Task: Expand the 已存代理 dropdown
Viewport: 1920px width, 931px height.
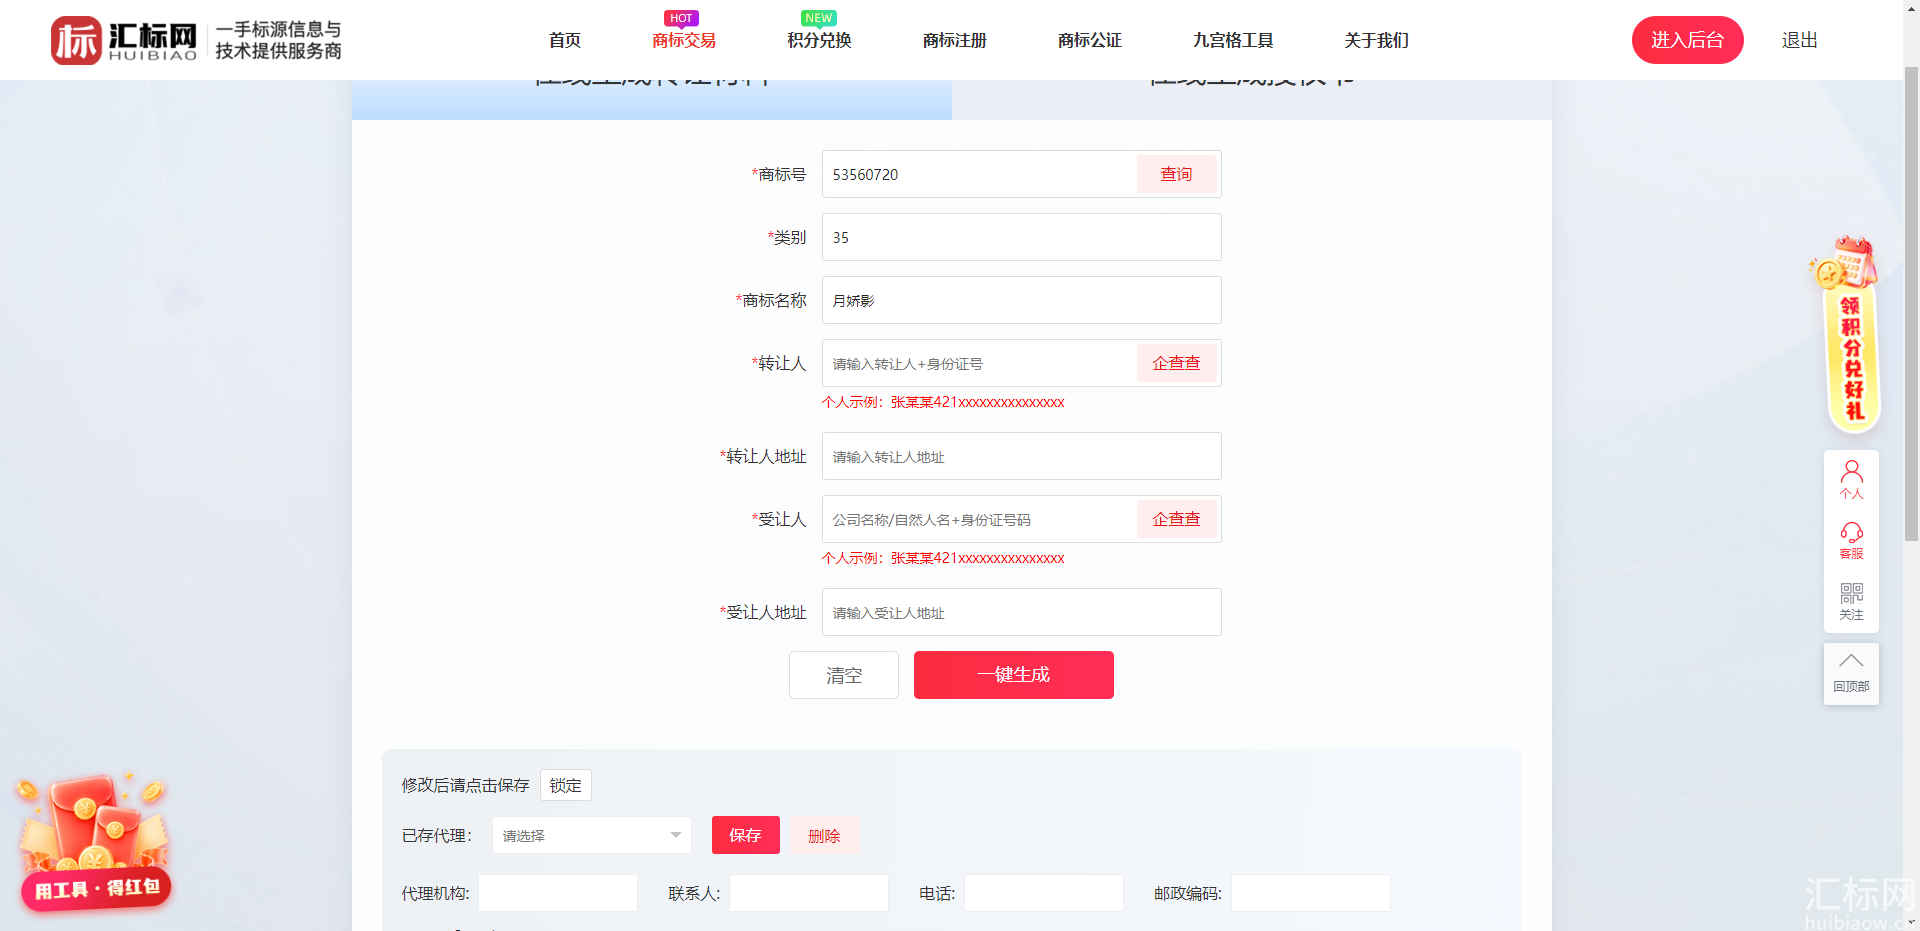Action: [592, 835]
